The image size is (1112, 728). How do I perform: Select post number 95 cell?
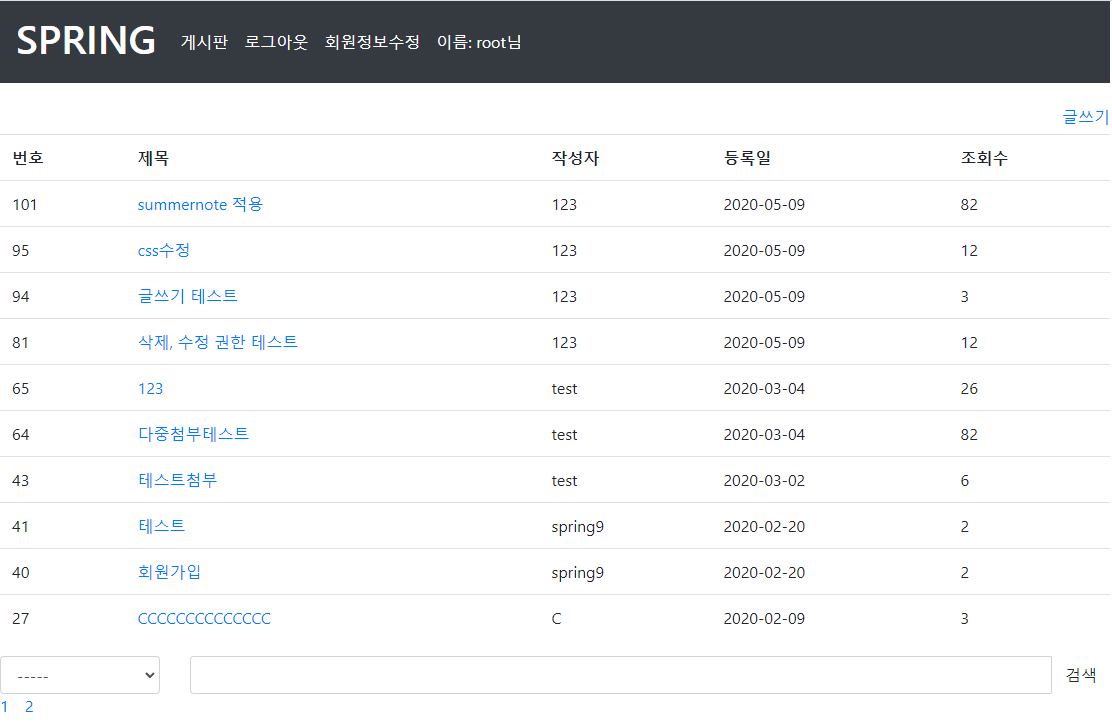21,251
